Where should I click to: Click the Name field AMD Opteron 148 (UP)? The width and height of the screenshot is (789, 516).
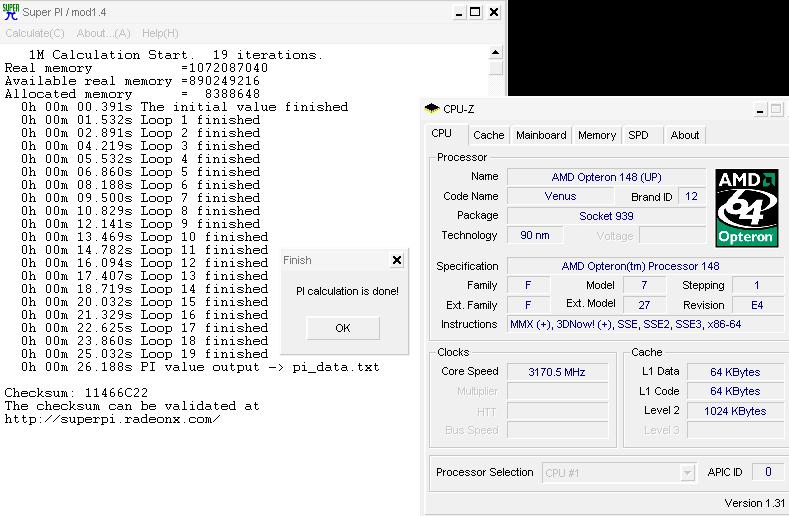[x=606, y=177]
